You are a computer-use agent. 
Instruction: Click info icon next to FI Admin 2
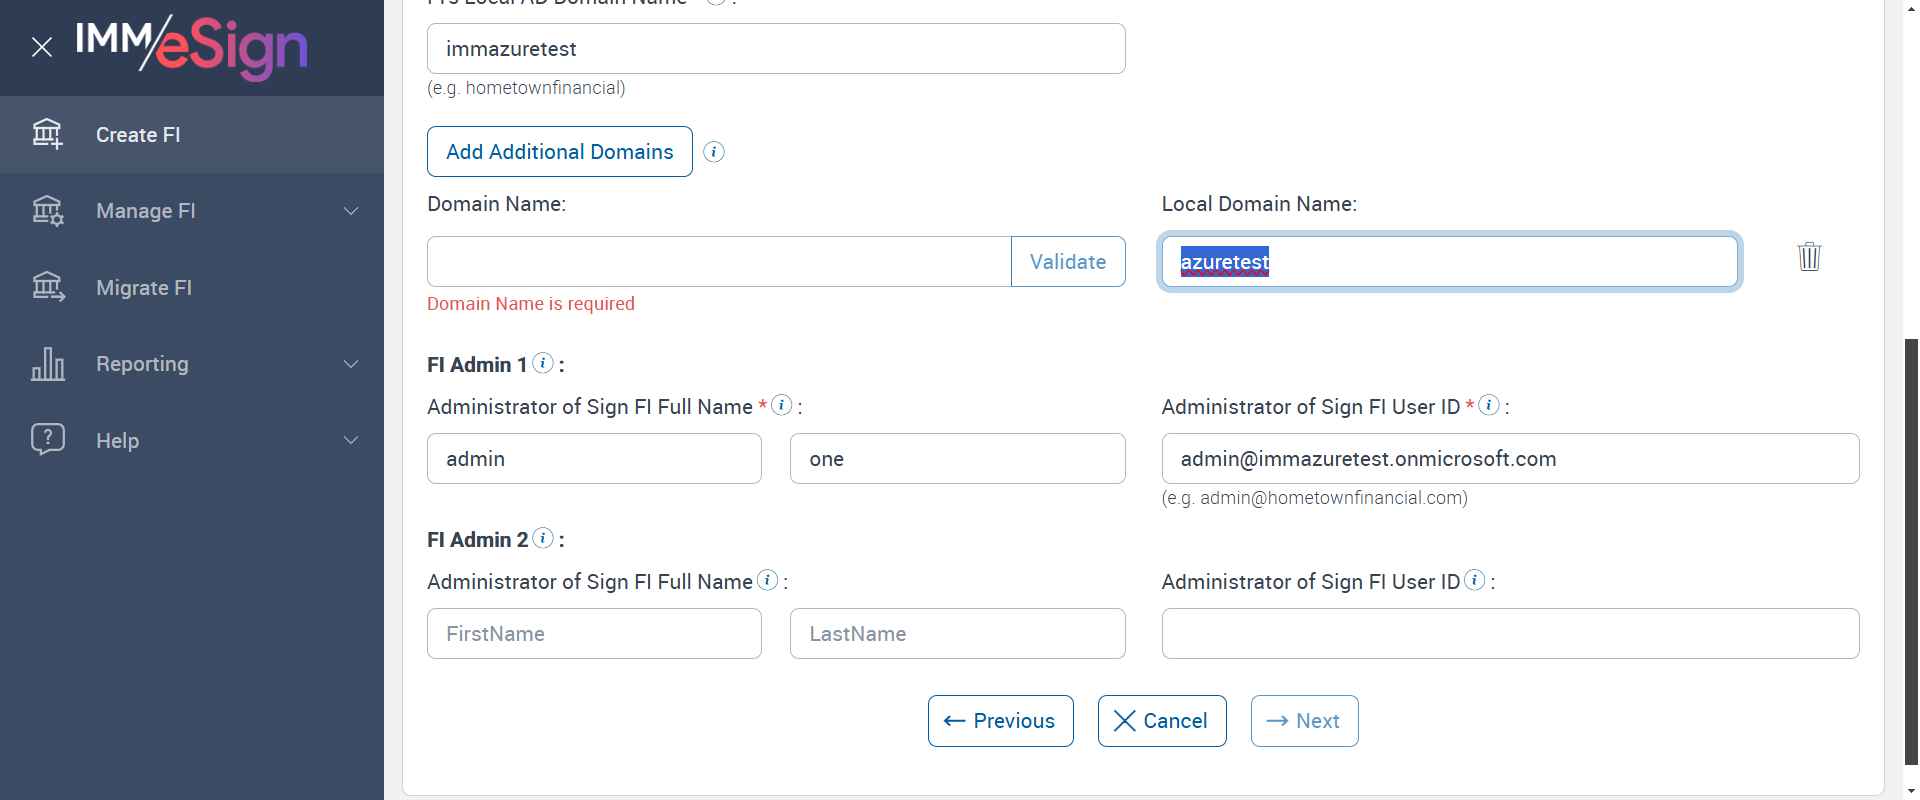coord(543,538)
